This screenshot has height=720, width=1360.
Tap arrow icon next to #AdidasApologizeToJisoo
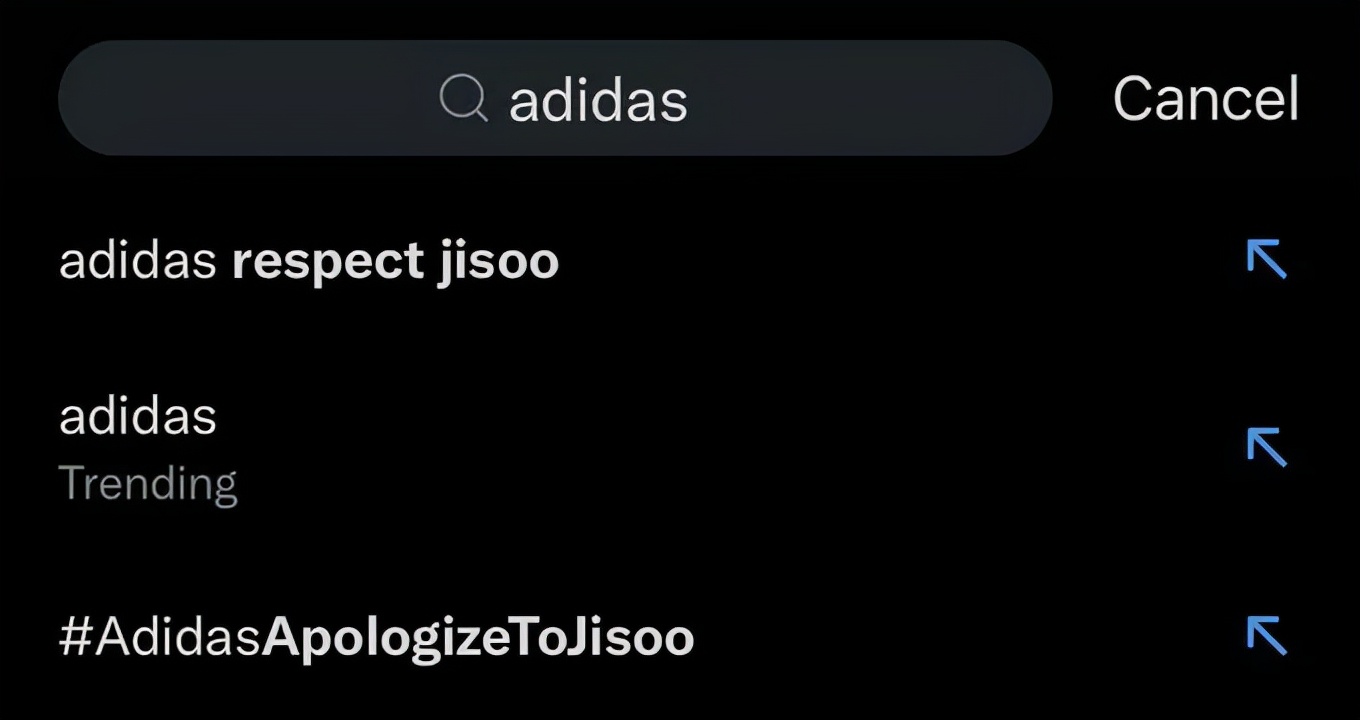1266,635
